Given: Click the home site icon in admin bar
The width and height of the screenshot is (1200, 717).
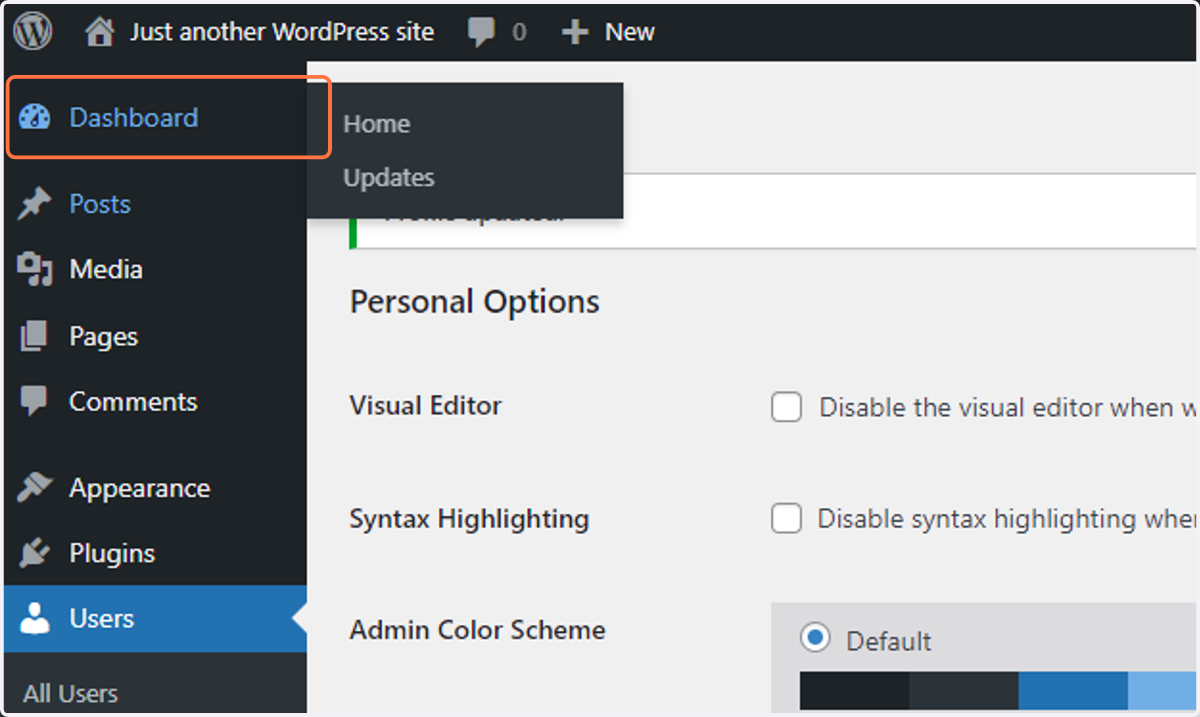Looking at the screenshot, I should click(x=99, y=32).
